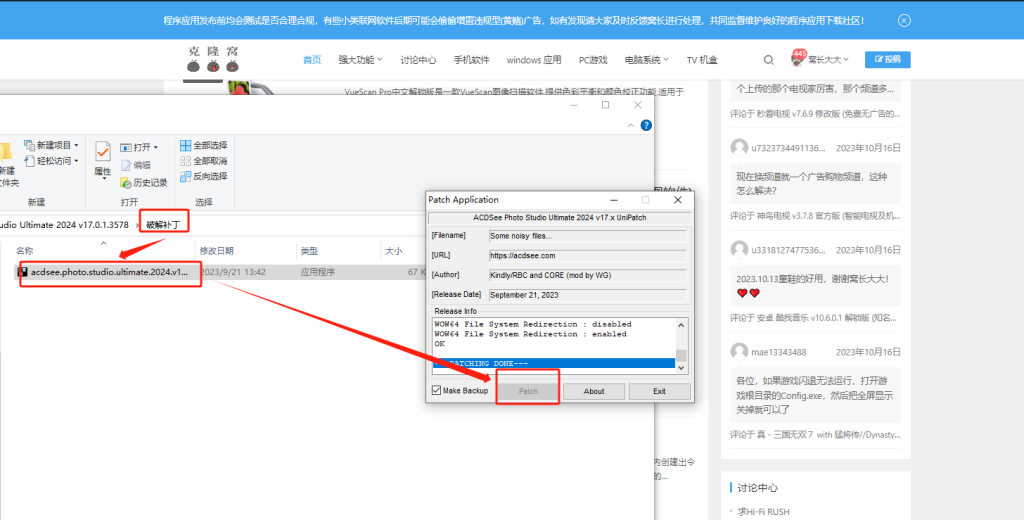Image resolution: width=1024 pixels, height=520 pixels.
Task: Collapse the Explorer ribbon chevron
Action: coord(630,125)
